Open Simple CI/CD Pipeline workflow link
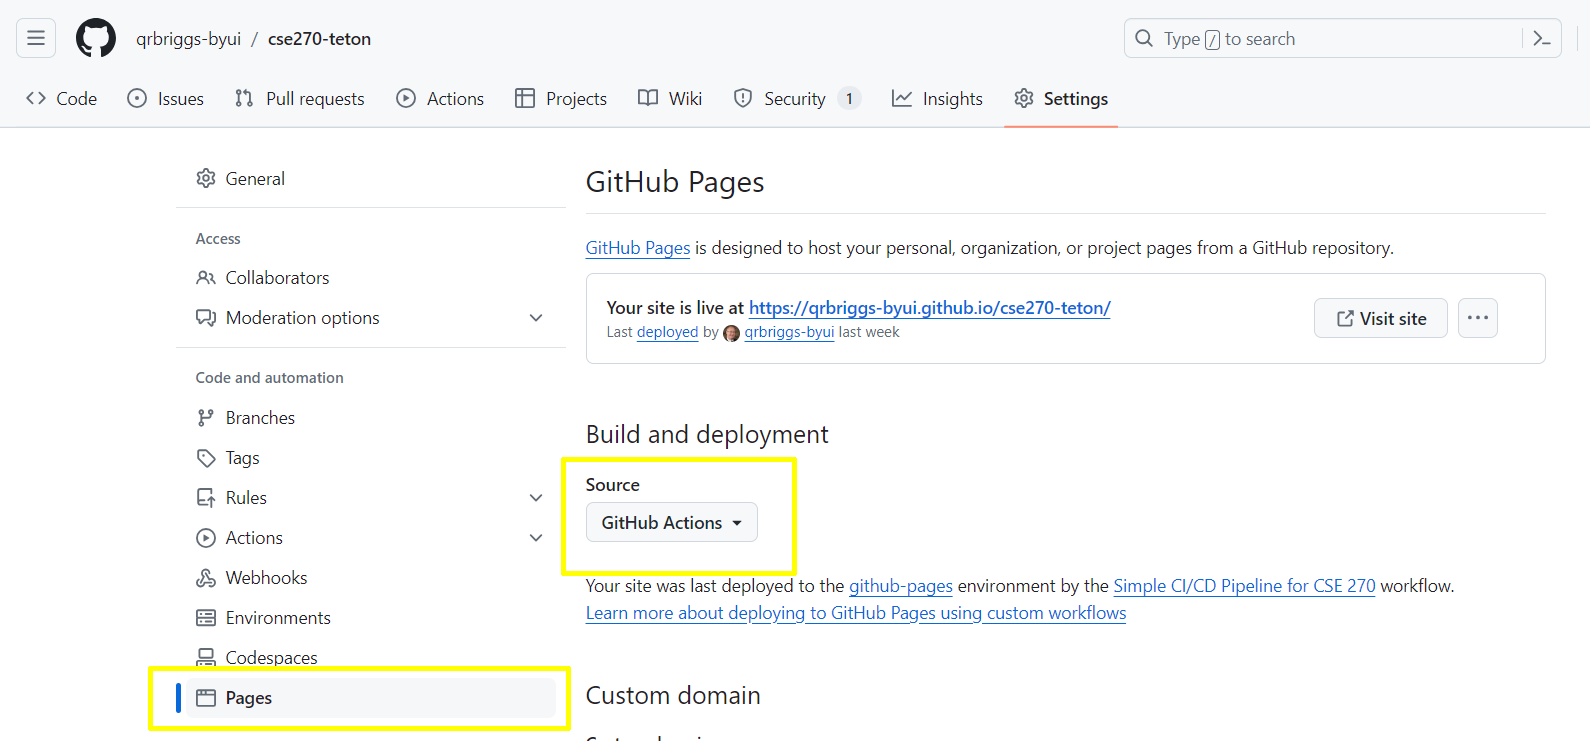Viewport: 1590px width, 741px height. coord(1244,586)
